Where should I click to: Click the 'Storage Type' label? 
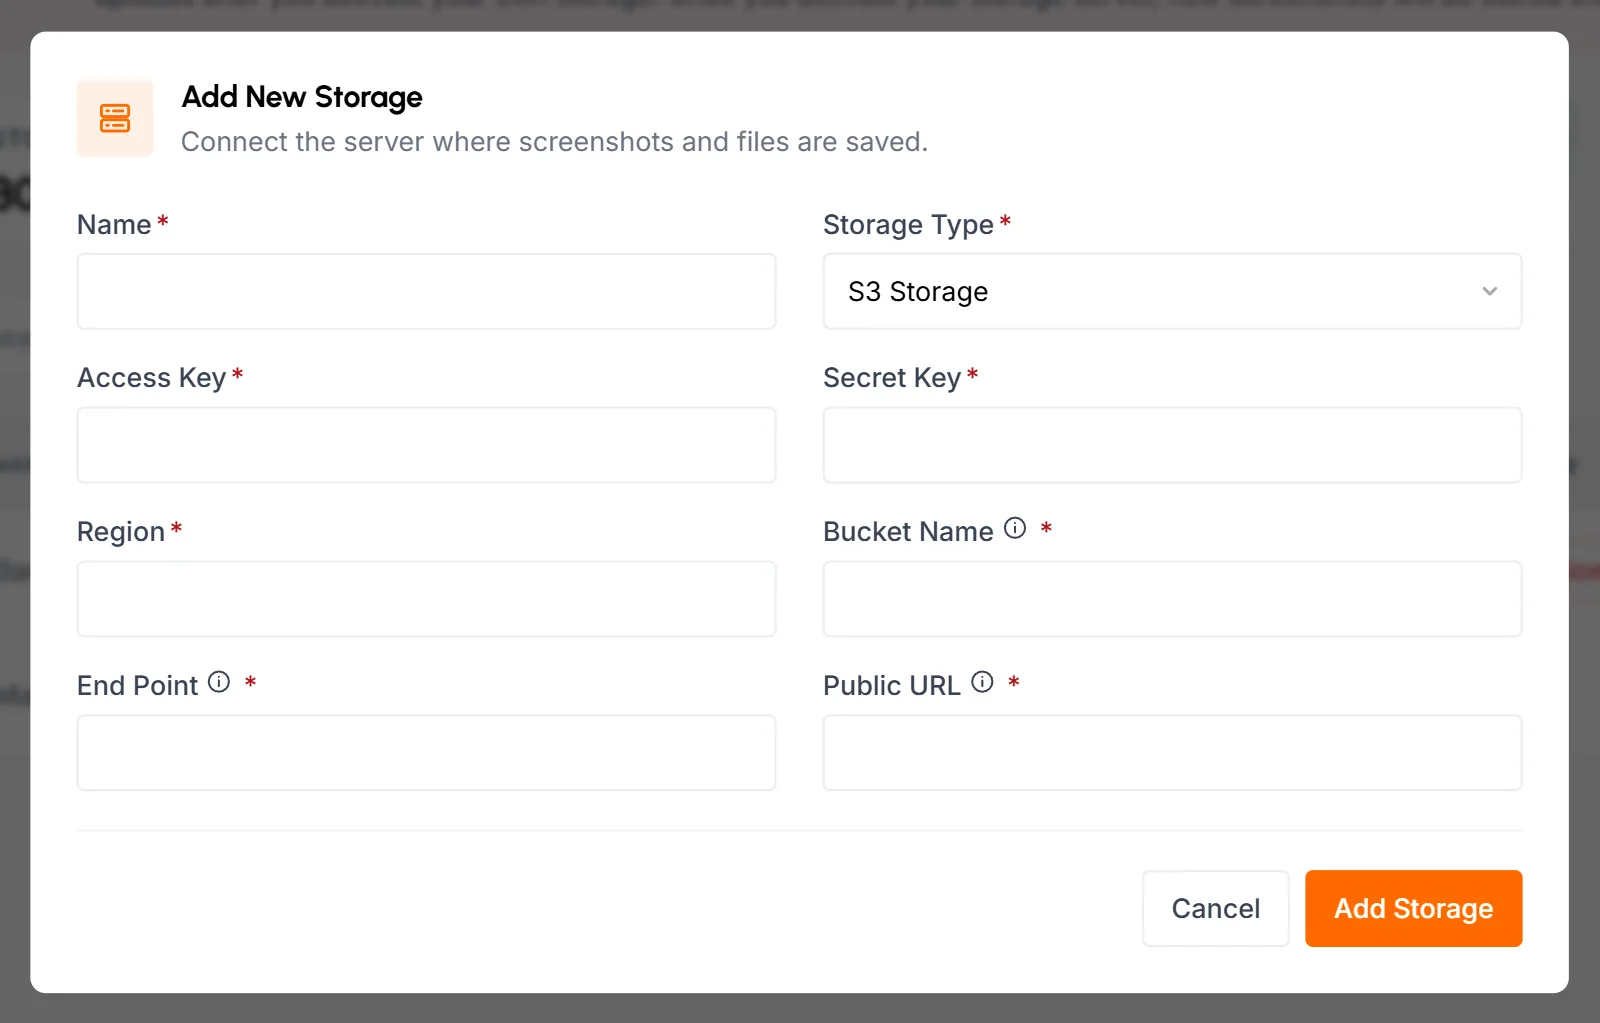(908, 225)
